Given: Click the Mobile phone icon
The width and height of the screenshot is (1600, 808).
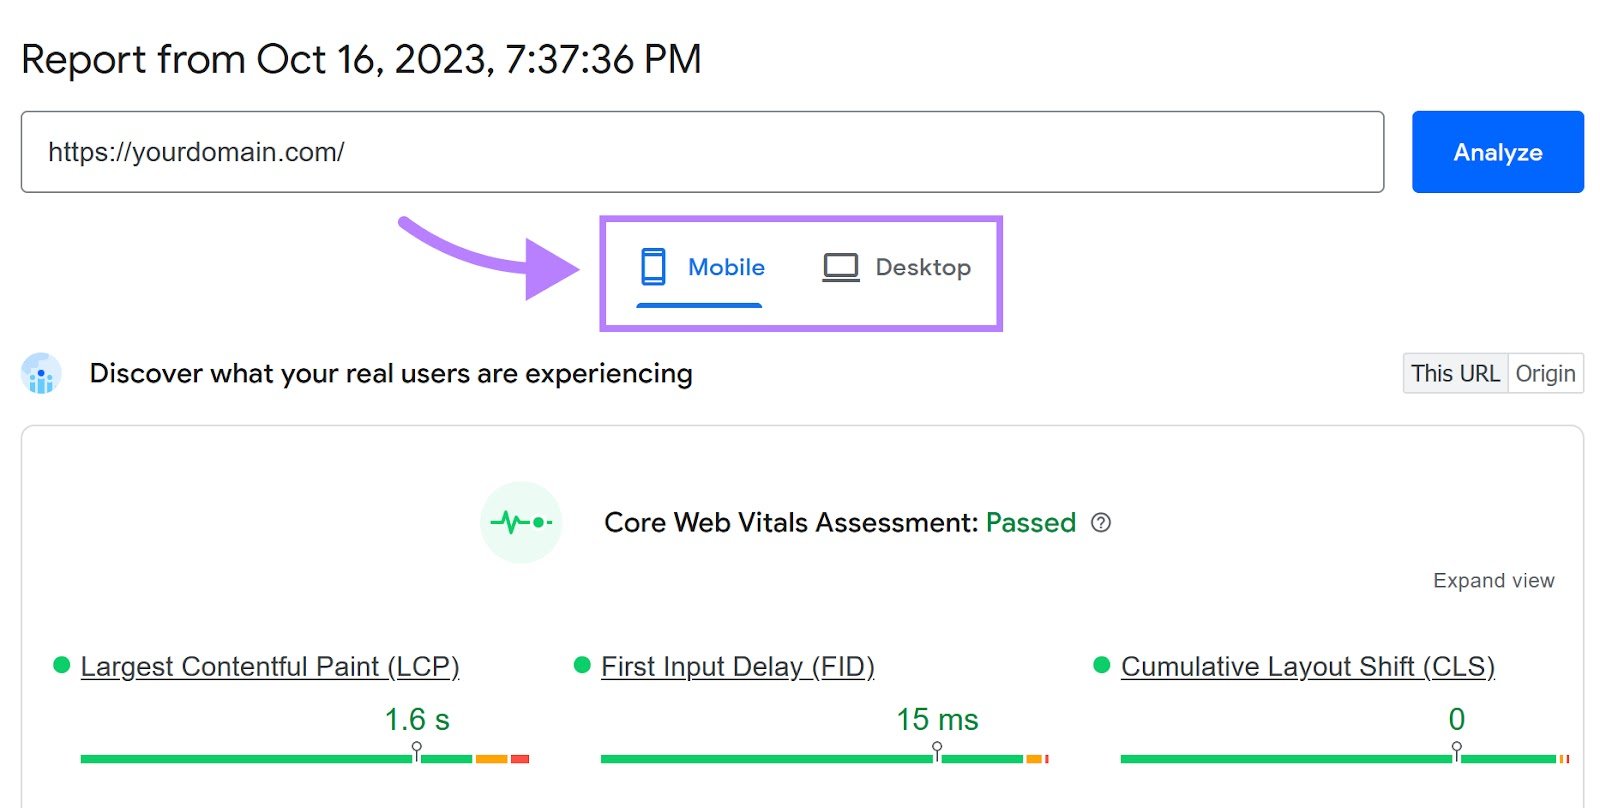Looking at the screenshot, I should (655, 266).
